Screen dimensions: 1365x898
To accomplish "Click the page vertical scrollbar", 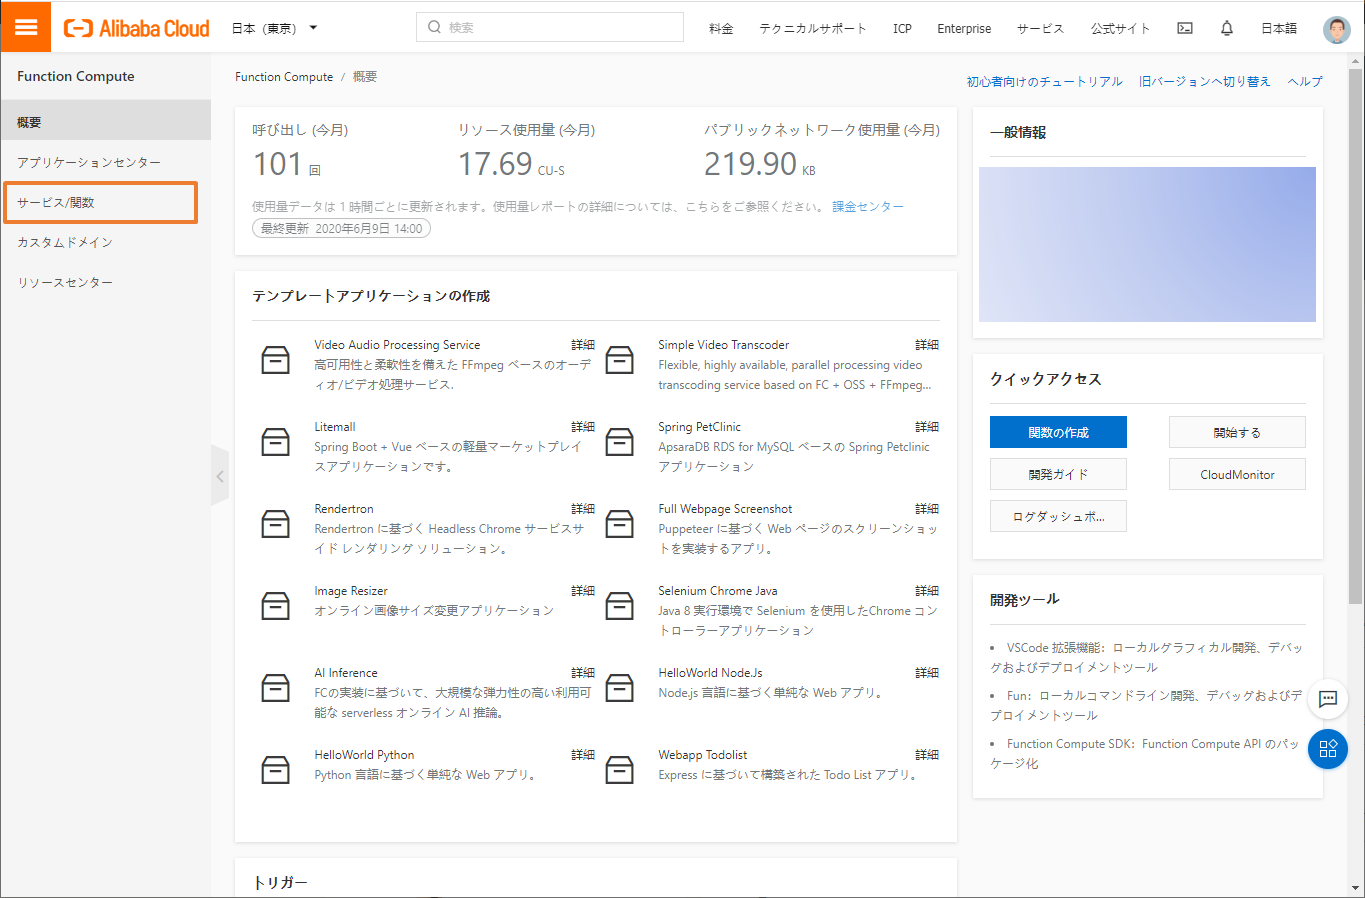I will click(1356, 336).
